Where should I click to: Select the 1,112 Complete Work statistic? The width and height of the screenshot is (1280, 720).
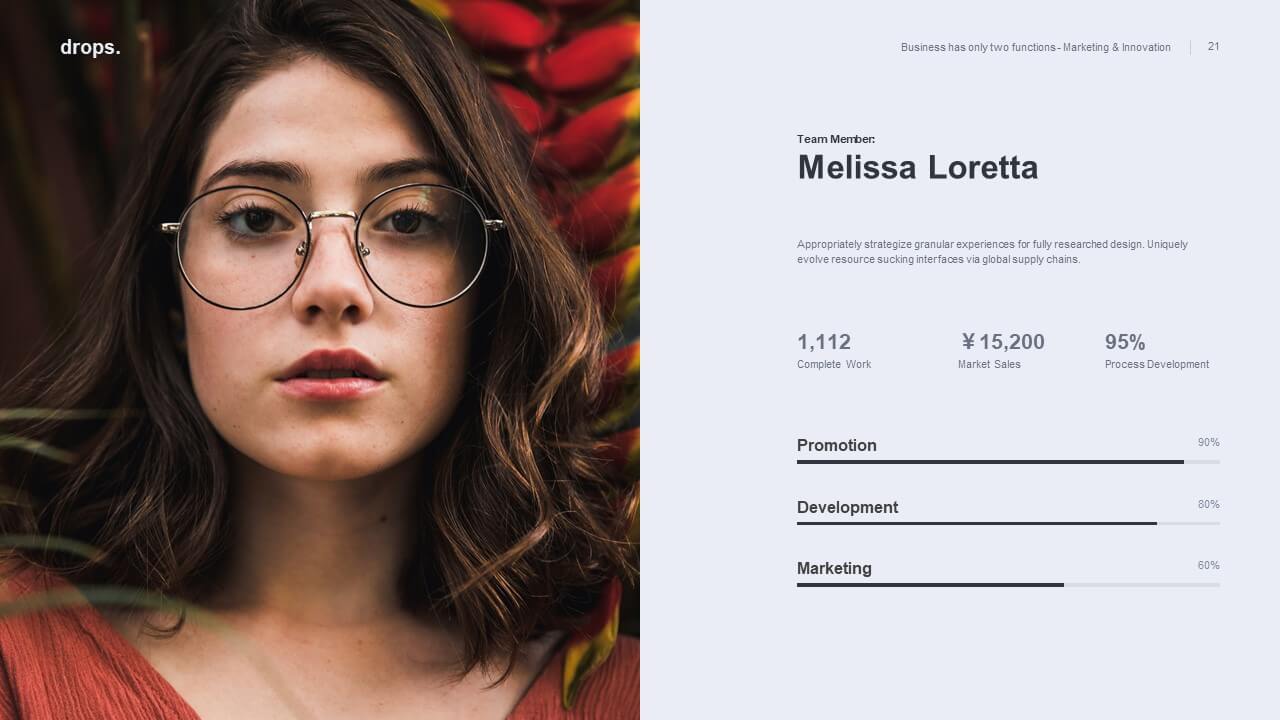(824, 342)
